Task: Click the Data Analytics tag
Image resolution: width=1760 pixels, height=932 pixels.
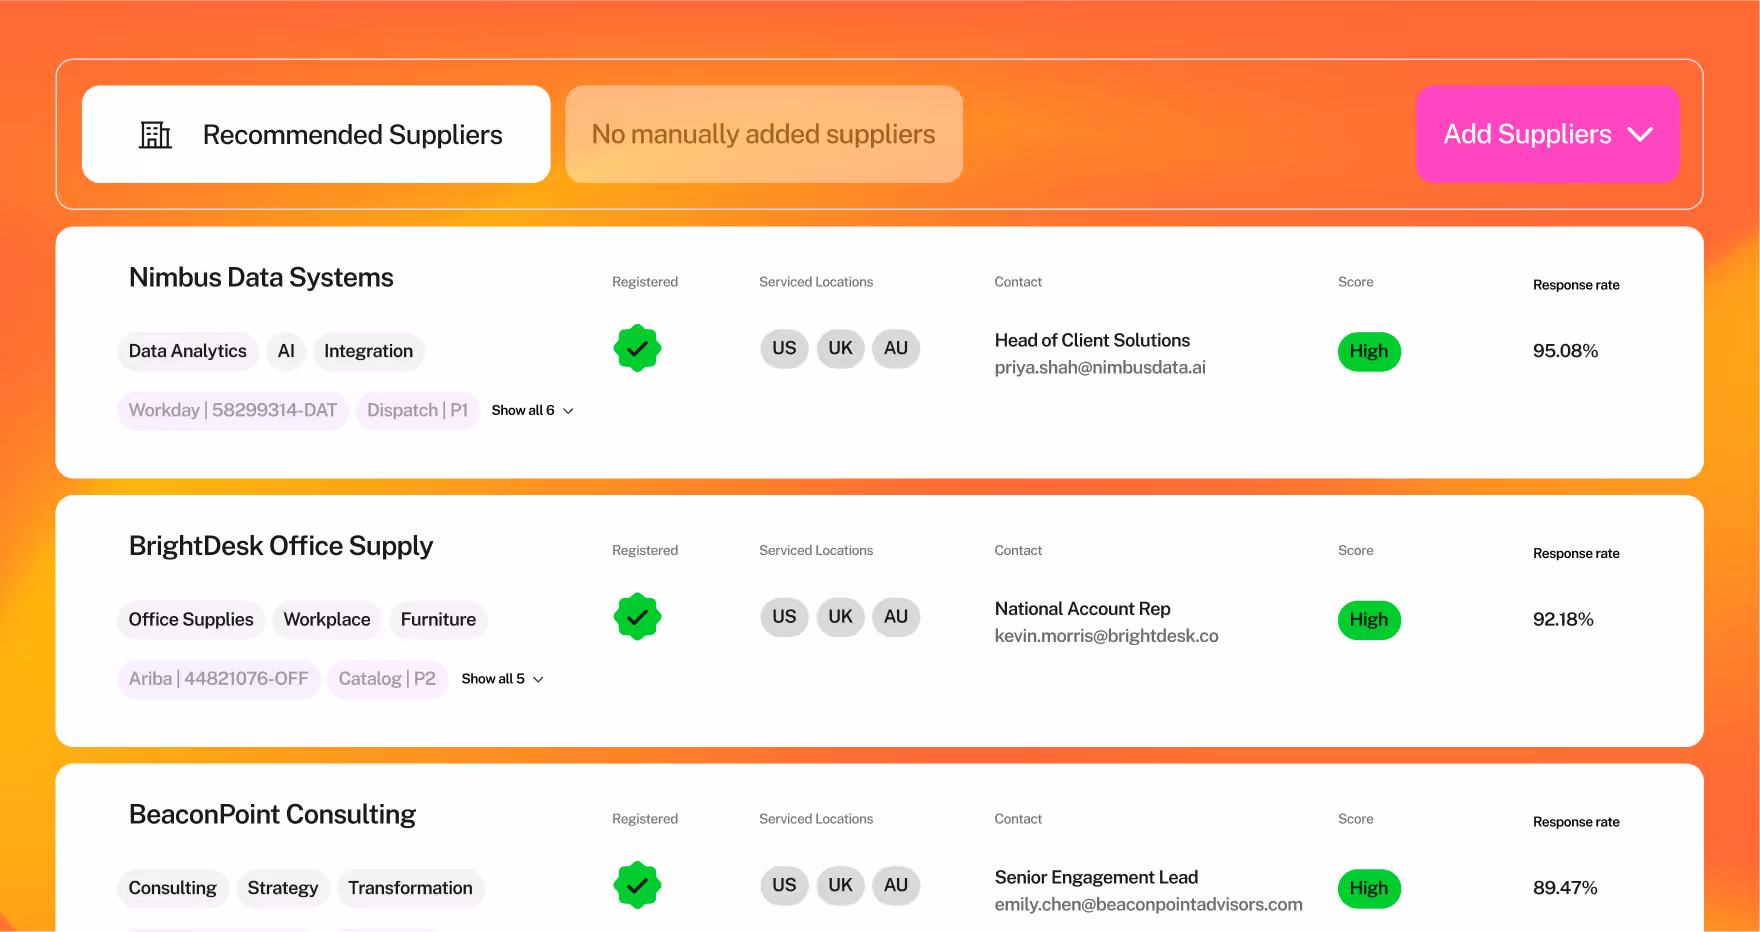Action: click(x=188, y=351)
